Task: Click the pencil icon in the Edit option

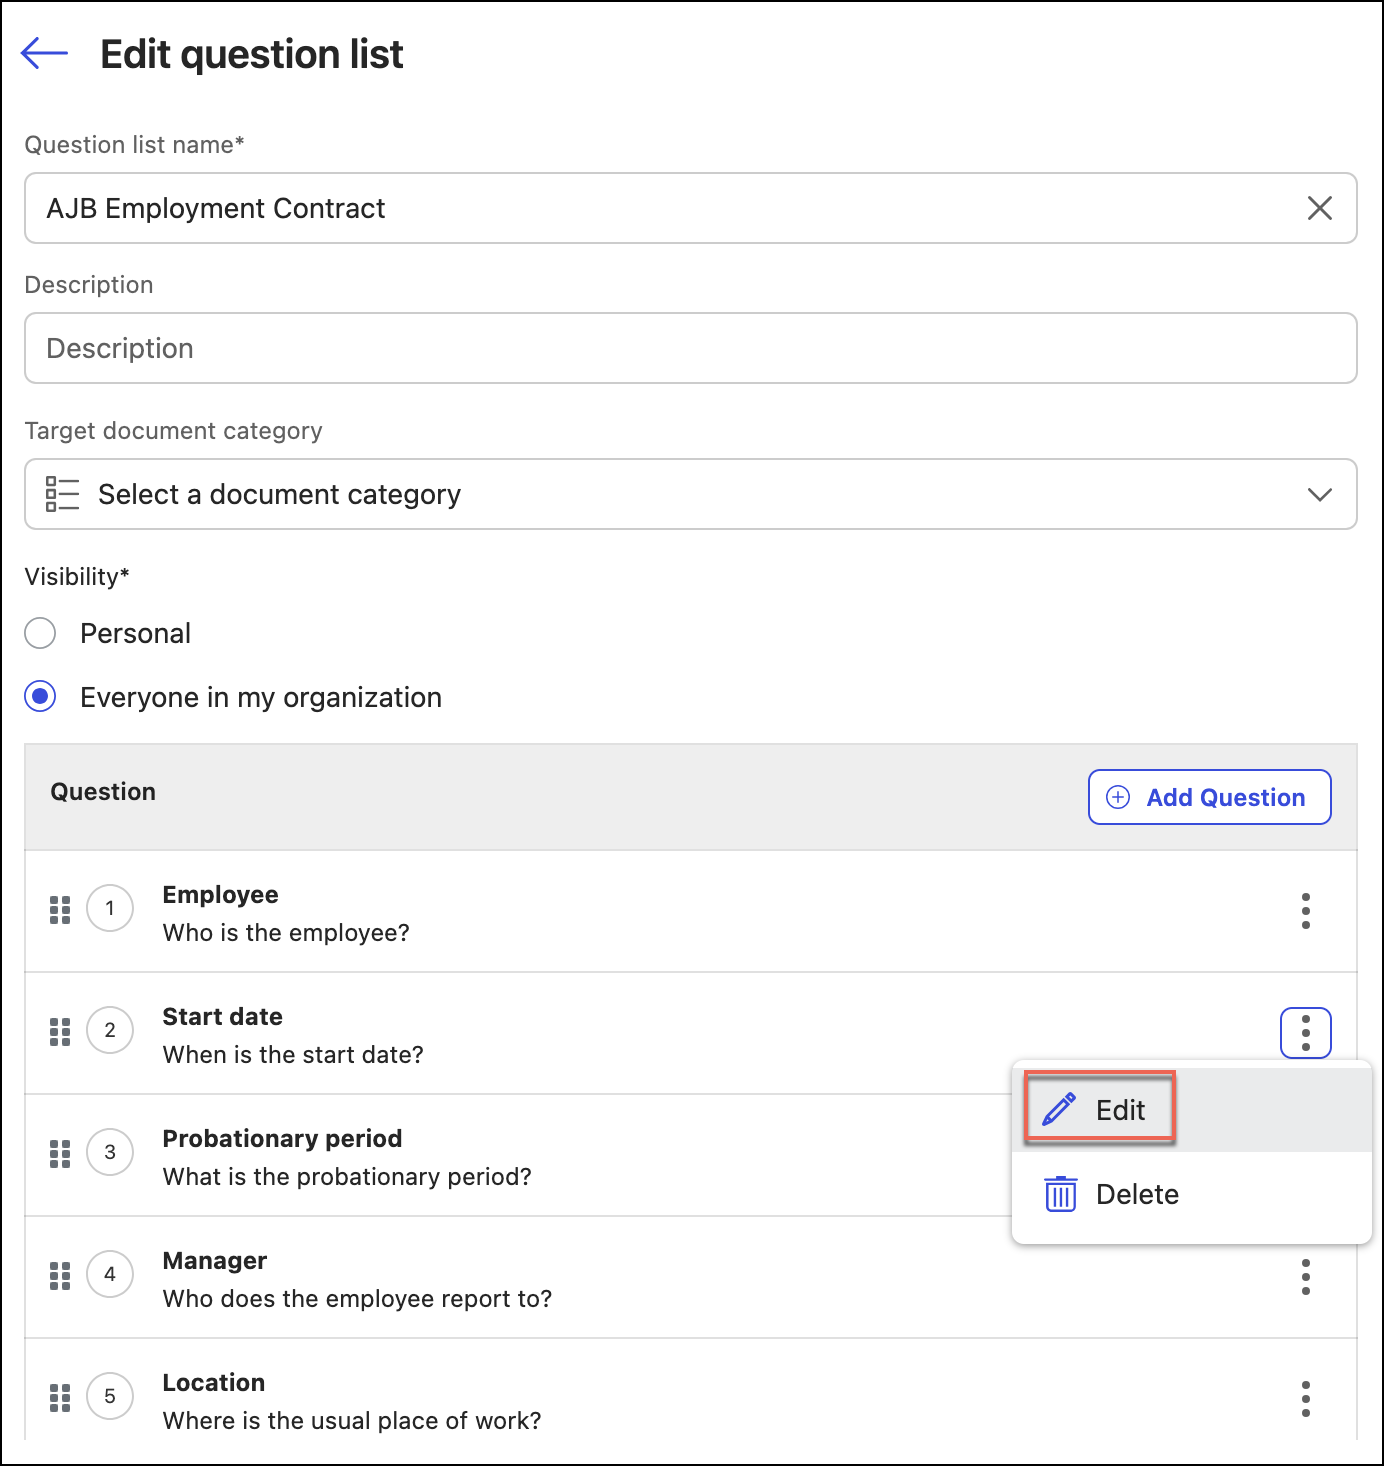Action: coord(1058,1109)
